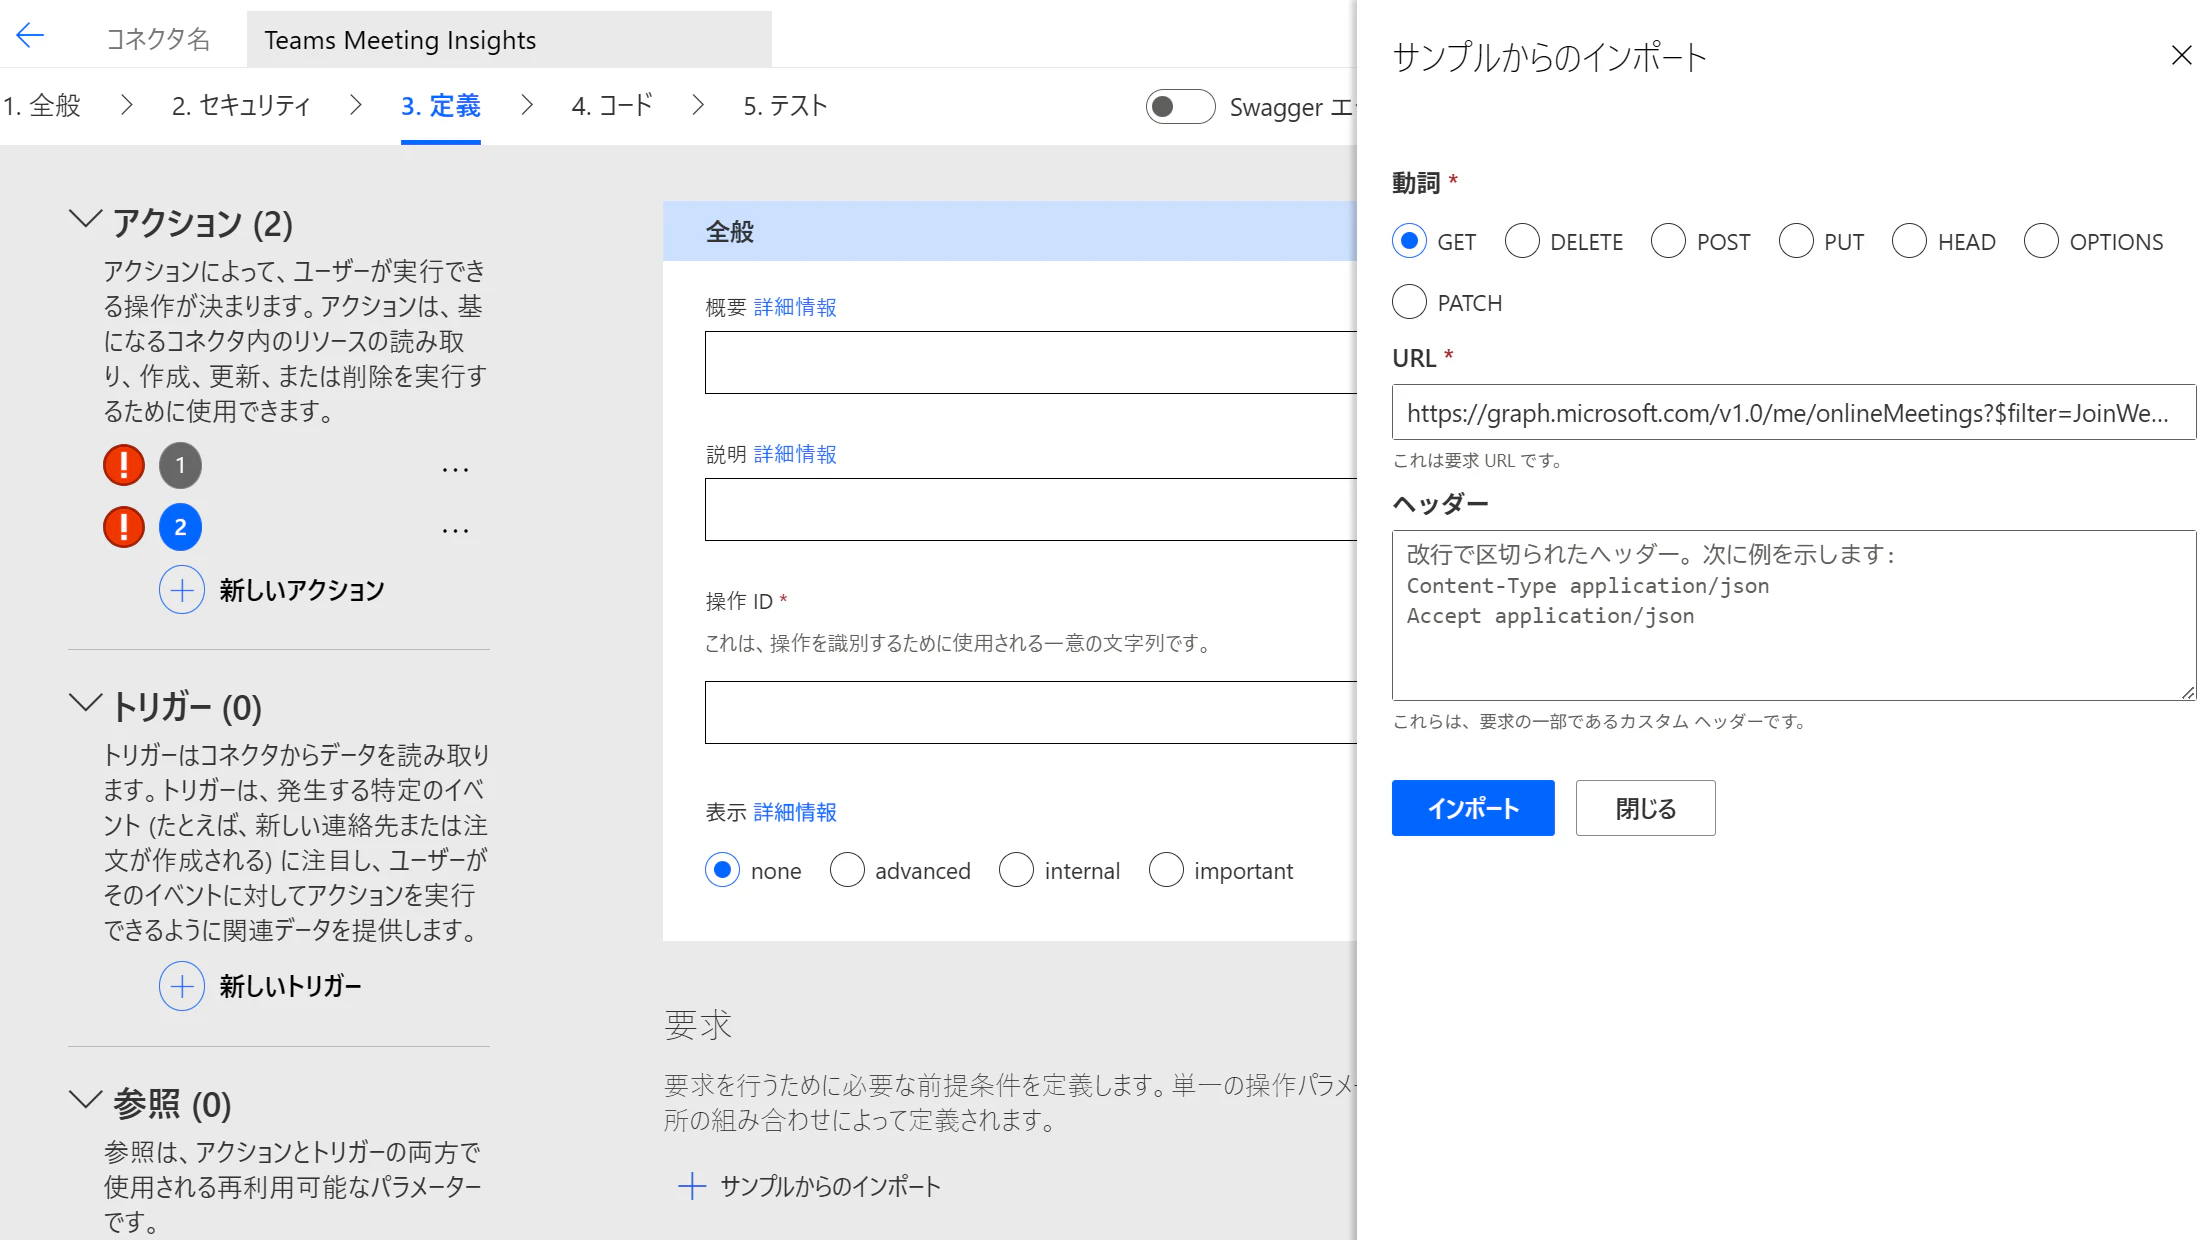The image size is (2212, 1240).
Task: Click the request URL input field
Action: coord(1794,412)
